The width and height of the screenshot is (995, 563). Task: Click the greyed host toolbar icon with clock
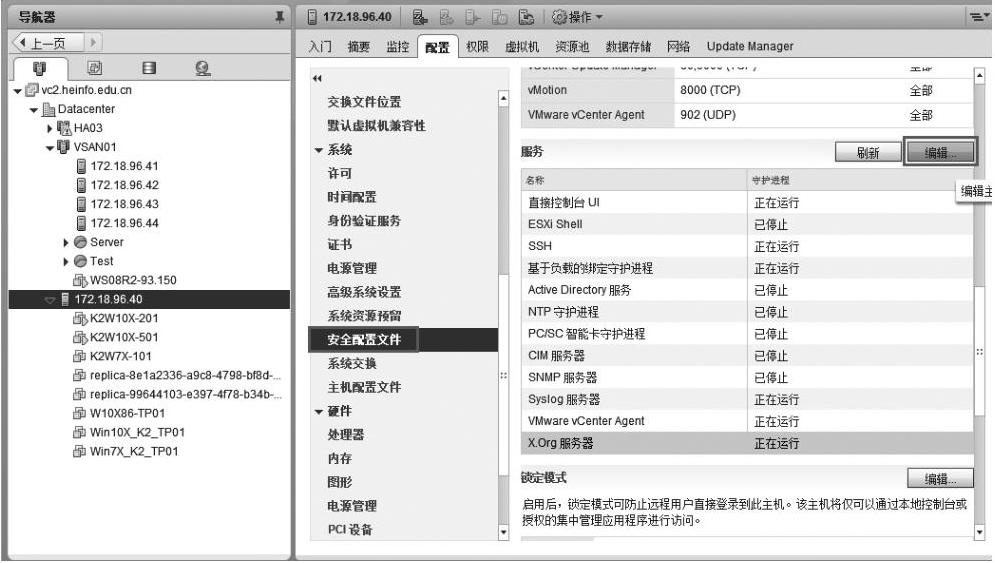tap(500, 17)
